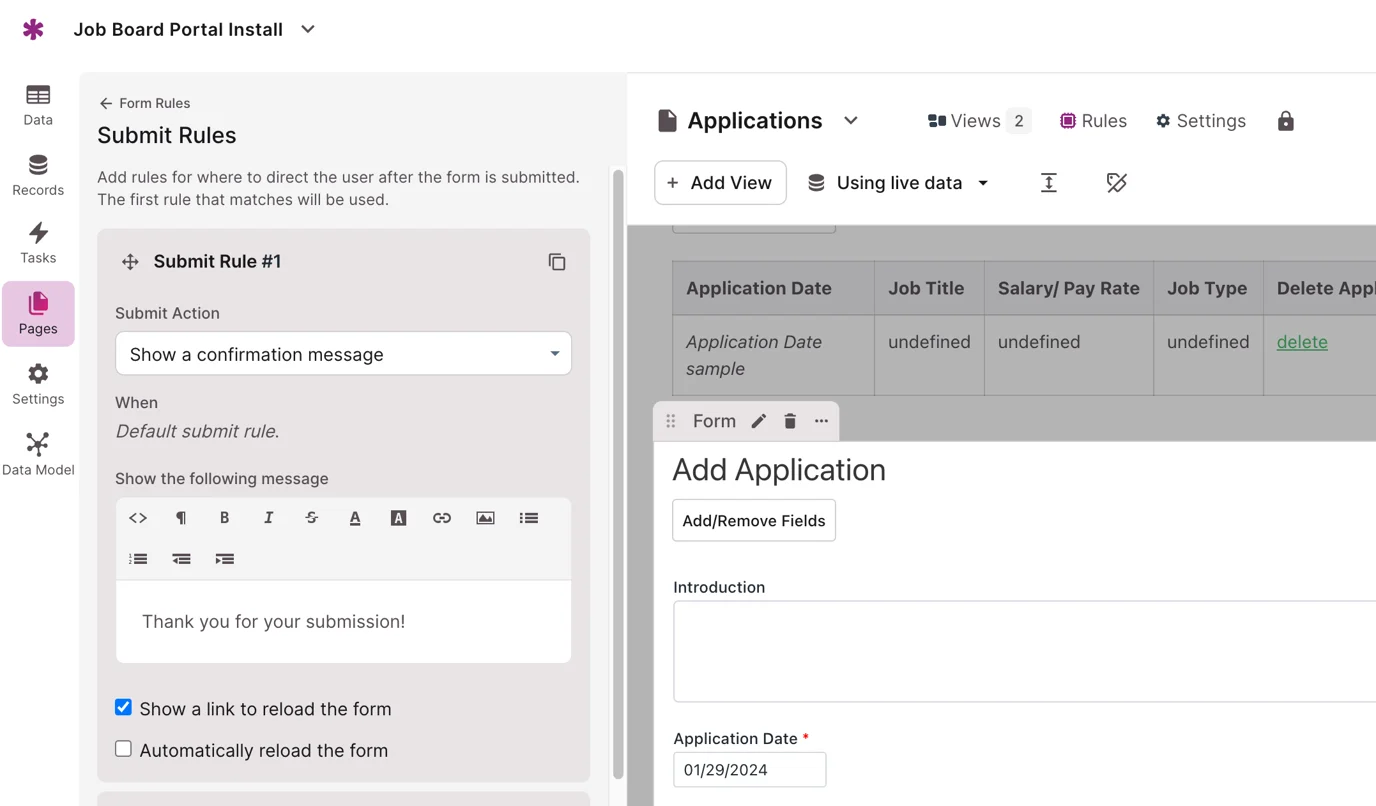Click the Bold formatting icon
1376x806 pixels.
coord(224,518)
